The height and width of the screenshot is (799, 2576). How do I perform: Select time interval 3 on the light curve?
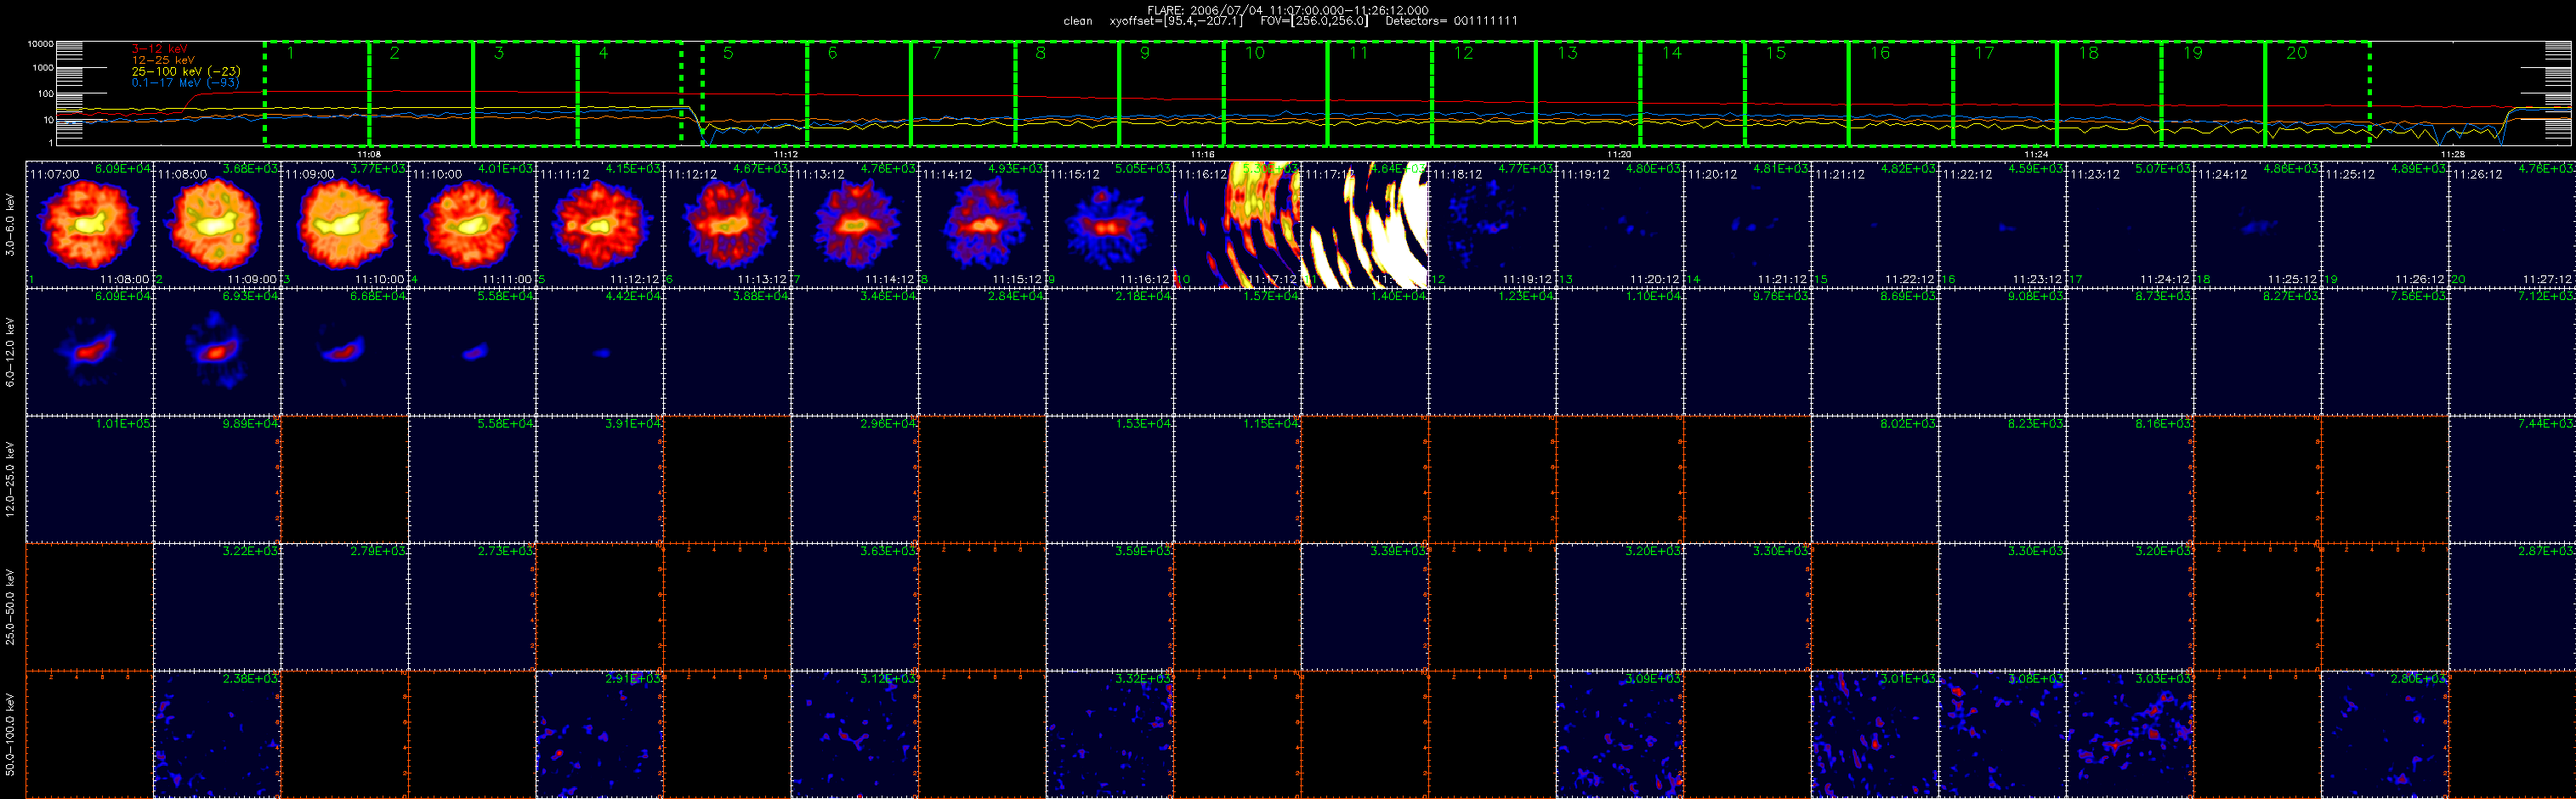click(526, 93)
